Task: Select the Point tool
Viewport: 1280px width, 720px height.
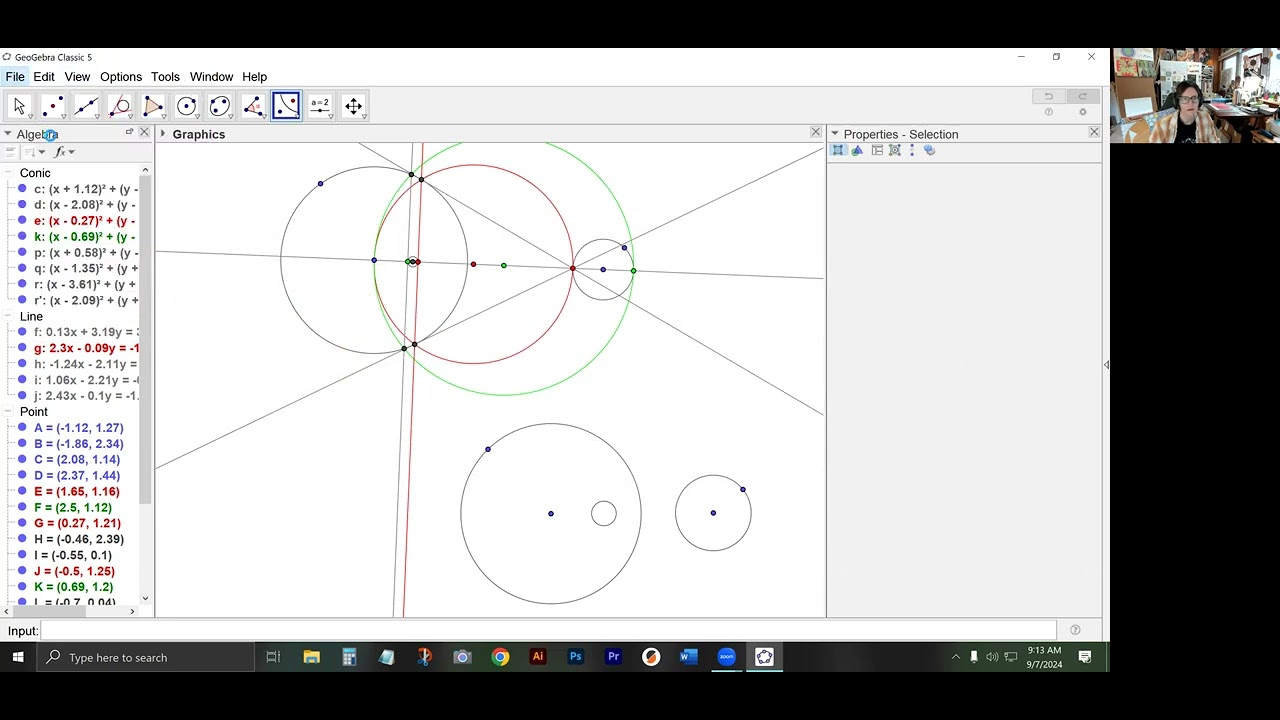Action: [53, 106]
